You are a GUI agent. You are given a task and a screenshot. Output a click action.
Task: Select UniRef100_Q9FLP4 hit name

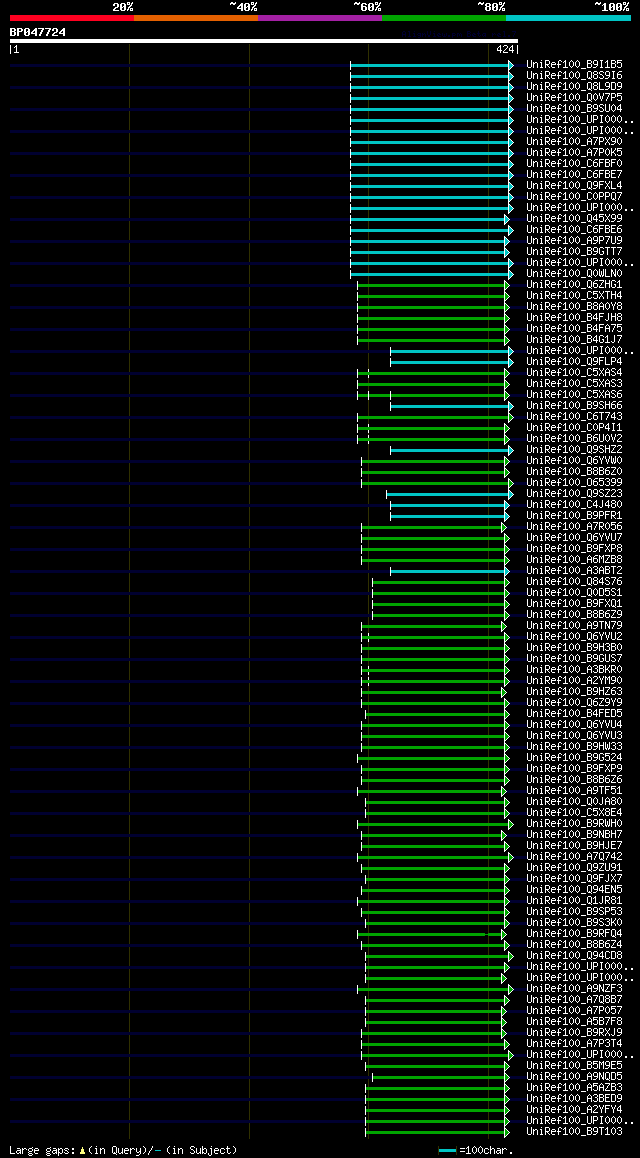pyautogui.click(x=574, y=361)
